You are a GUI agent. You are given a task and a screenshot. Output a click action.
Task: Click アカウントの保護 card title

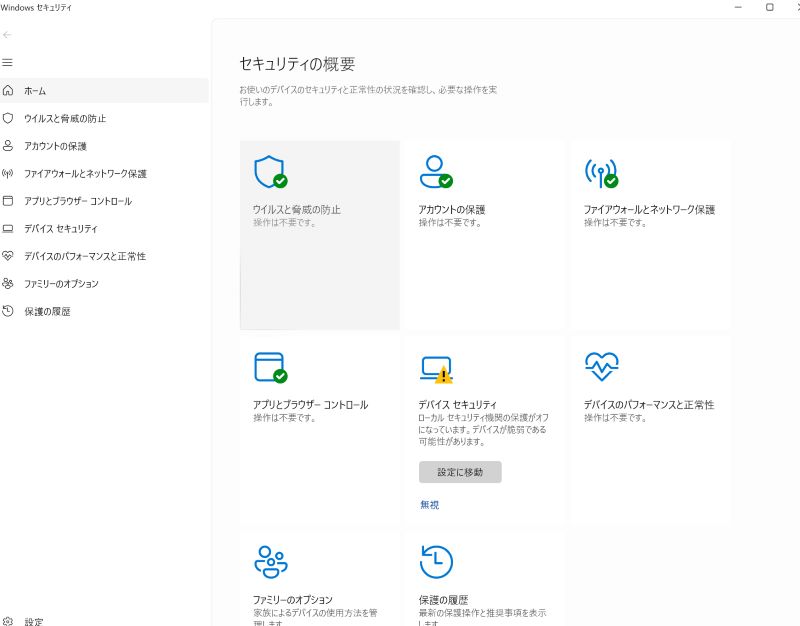452,209
